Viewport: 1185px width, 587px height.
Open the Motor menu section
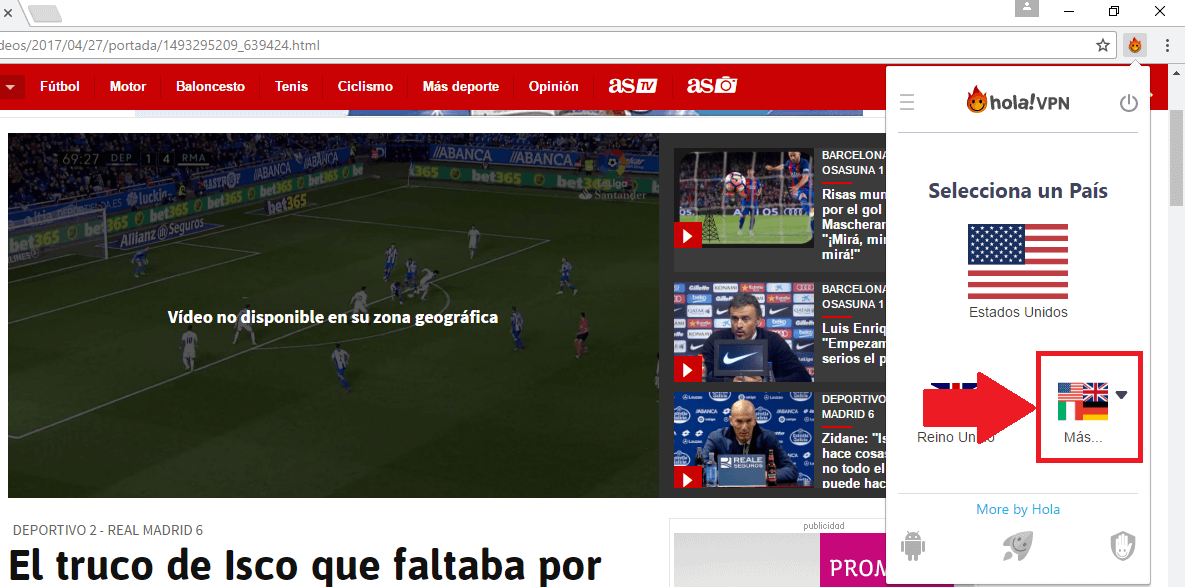coord(128,86)
